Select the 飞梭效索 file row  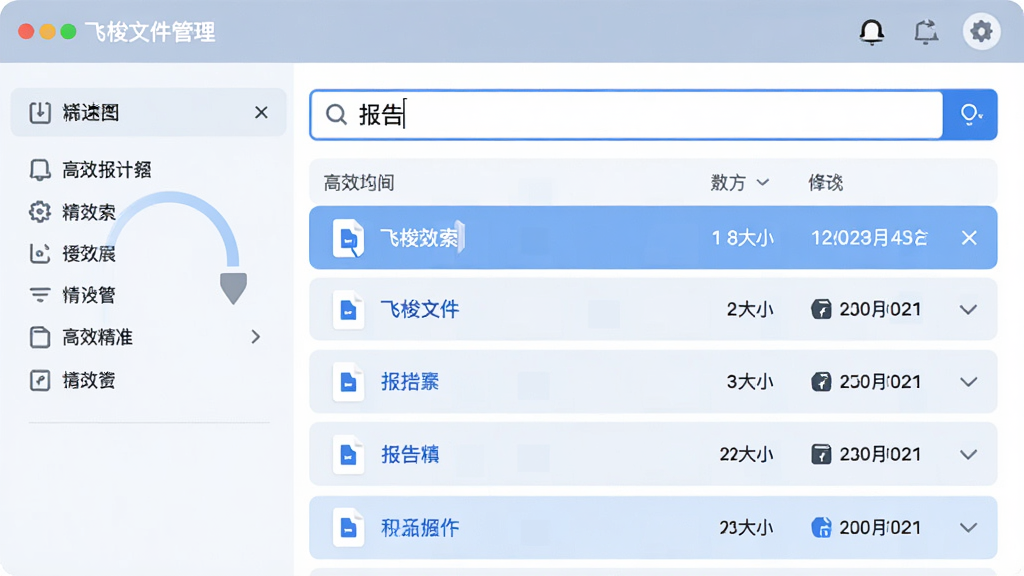[x=653, y=238]
